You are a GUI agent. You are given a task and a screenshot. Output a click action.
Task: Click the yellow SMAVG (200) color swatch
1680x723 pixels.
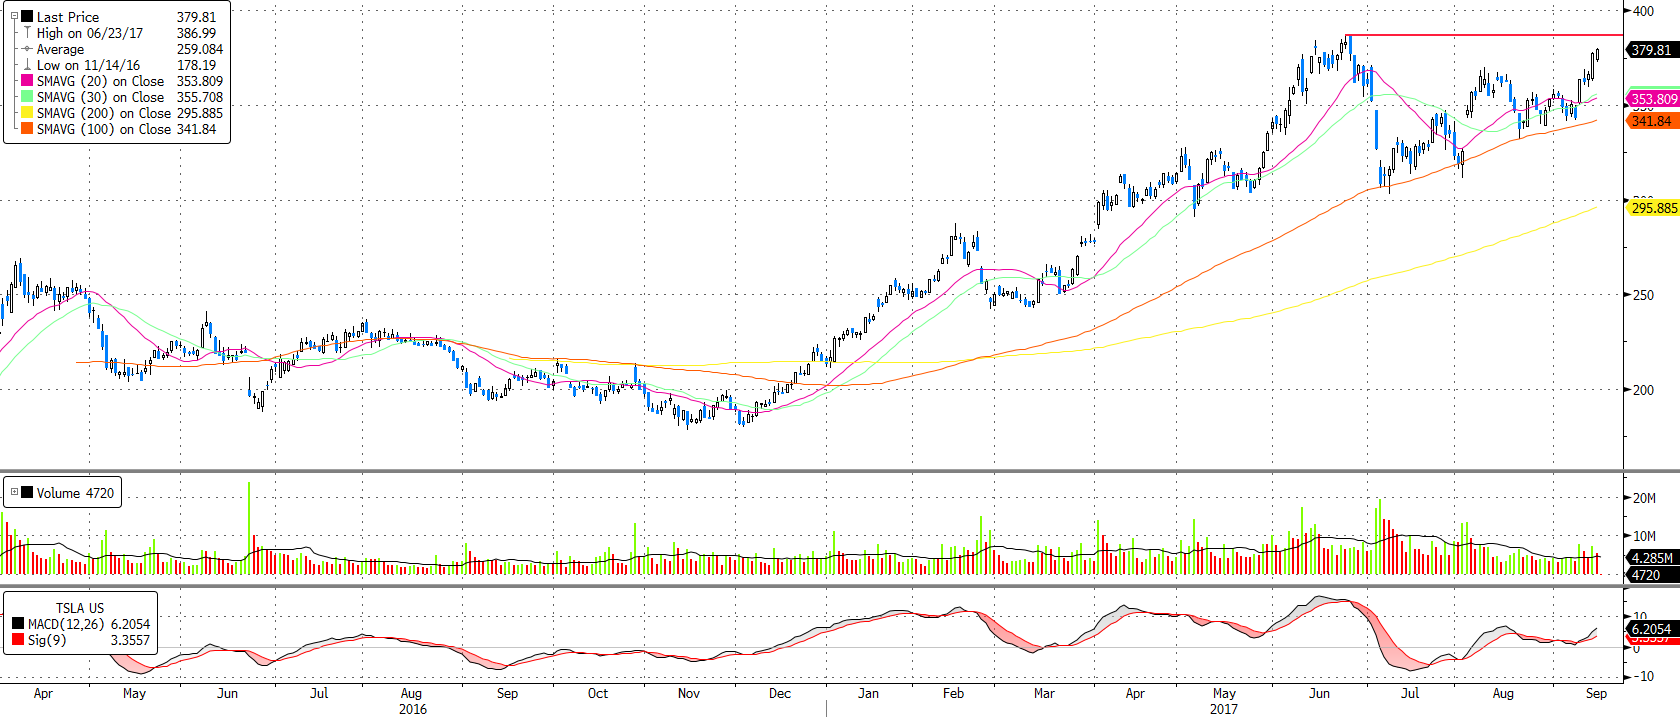(x=27, y=113)
